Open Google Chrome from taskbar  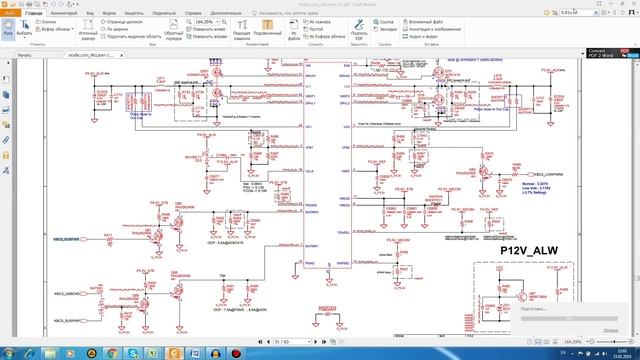112,353
